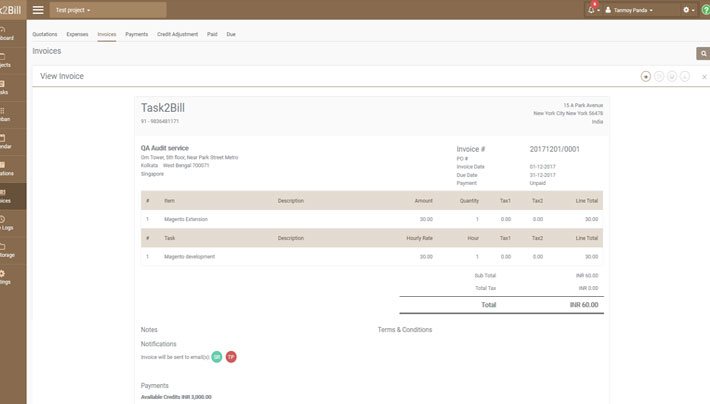Click the first circular invoice action icon
710x404 pixels.
(646, 75)
